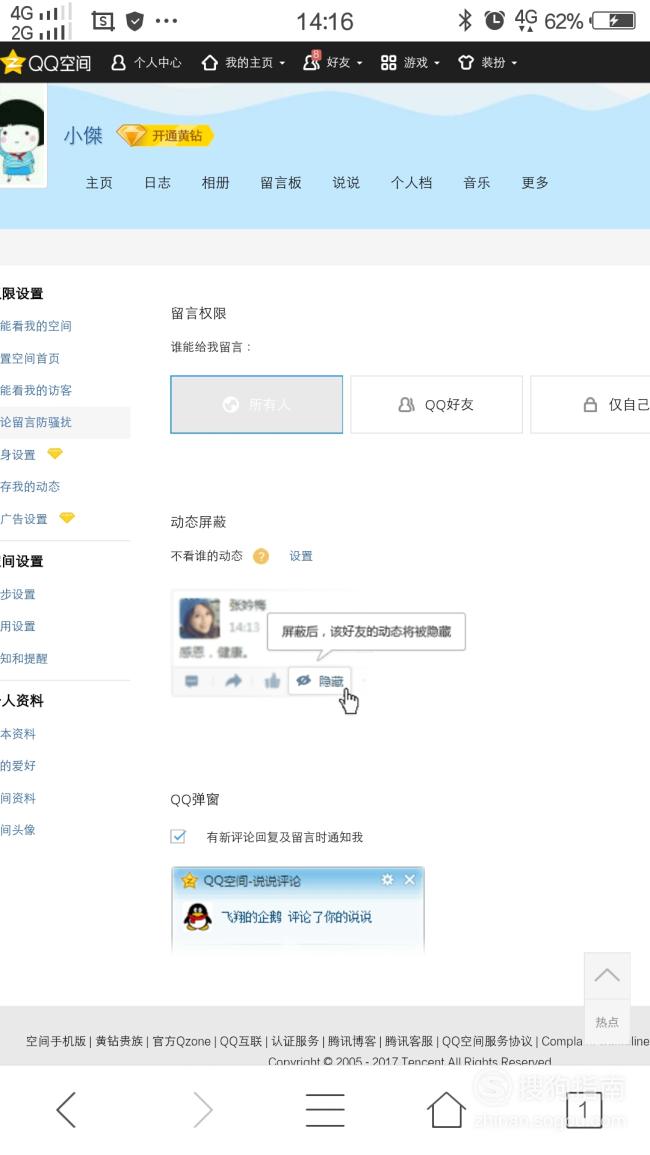650x1155 pixels.
Task: Open the browser hamburger menu
Action: [x=325, y=1110]
